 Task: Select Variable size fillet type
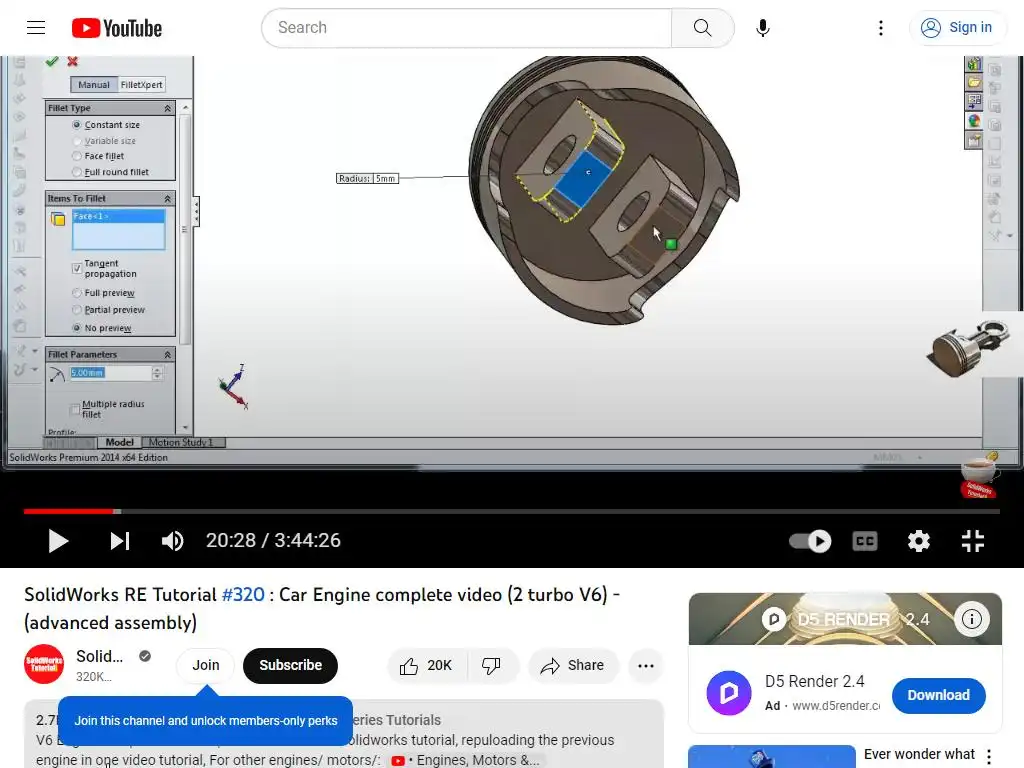[76, 141]
